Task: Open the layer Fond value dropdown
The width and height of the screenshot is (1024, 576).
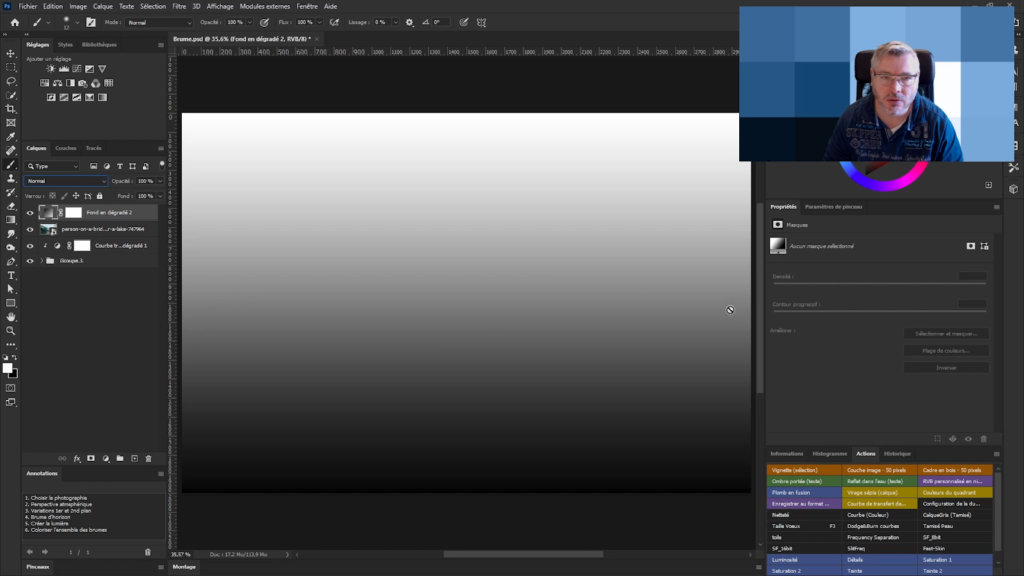Action: 160,196
